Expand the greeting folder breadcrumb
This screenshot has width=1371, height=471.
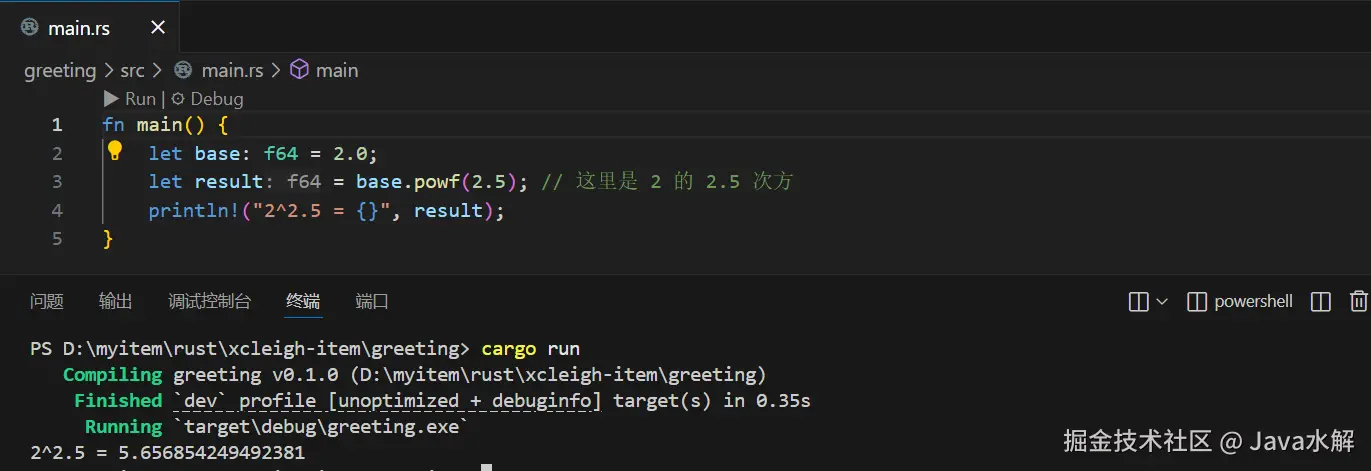click(x=60, y=70)
